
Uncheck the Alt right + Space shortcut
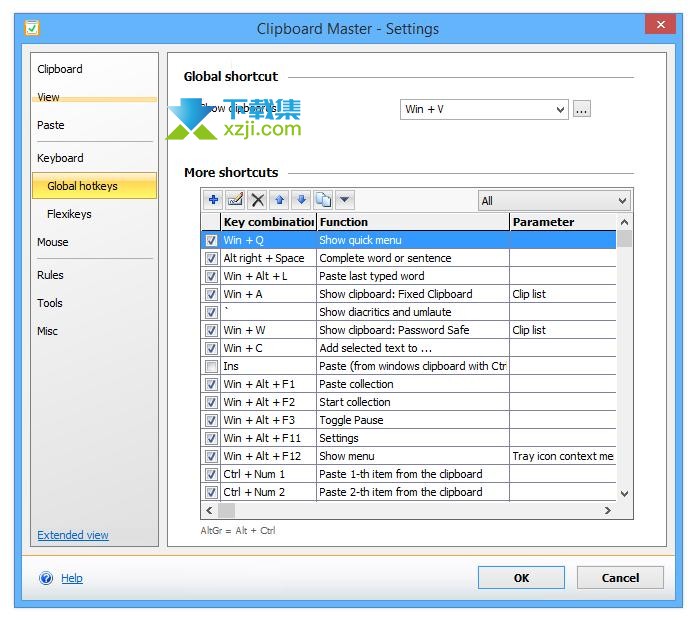click(x=211, y=258)
